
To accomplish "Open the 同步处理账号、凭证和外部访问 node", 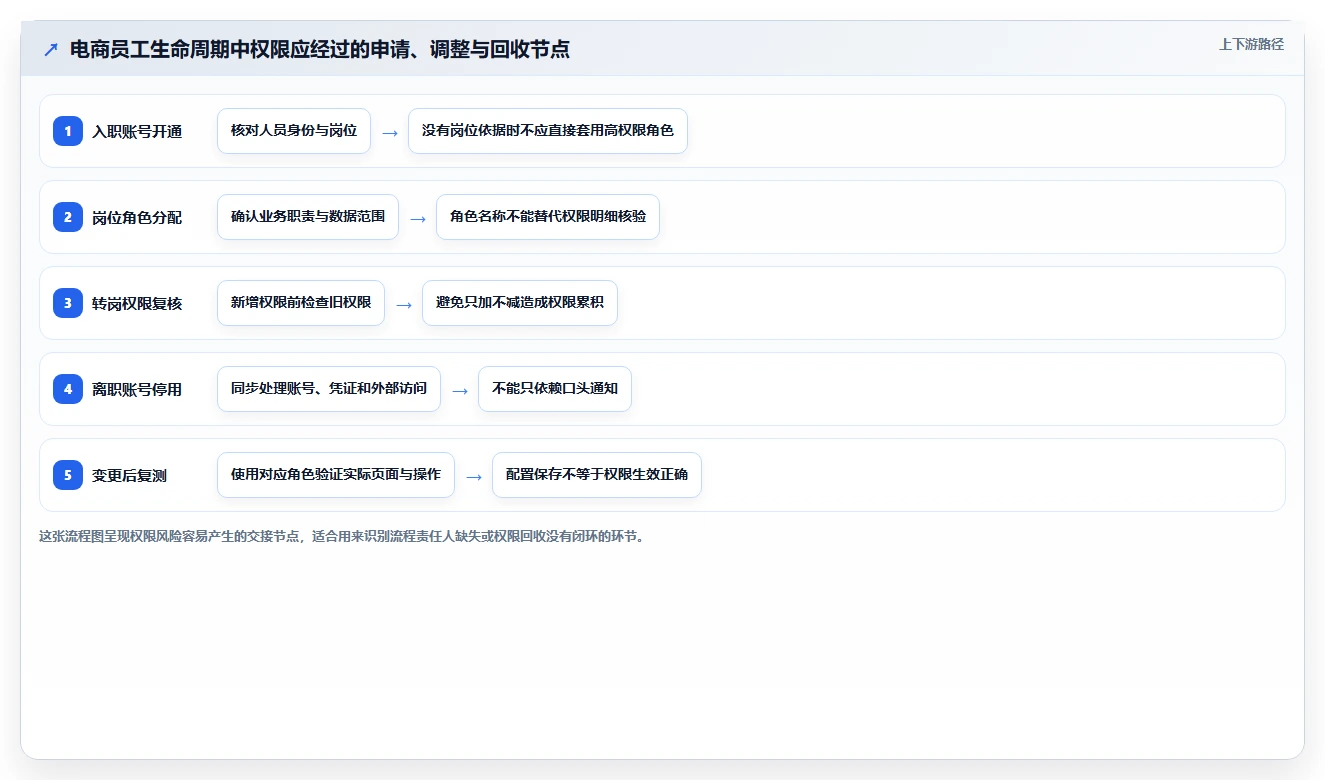I will 329,389.
